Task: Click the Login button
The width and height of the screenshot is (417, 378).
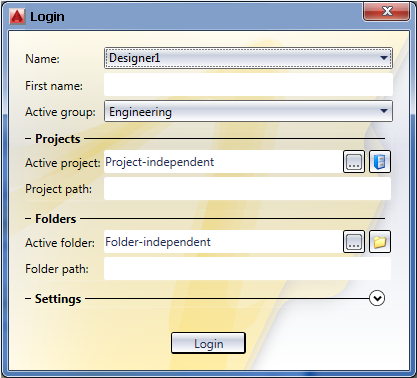Action: (208, 343)
